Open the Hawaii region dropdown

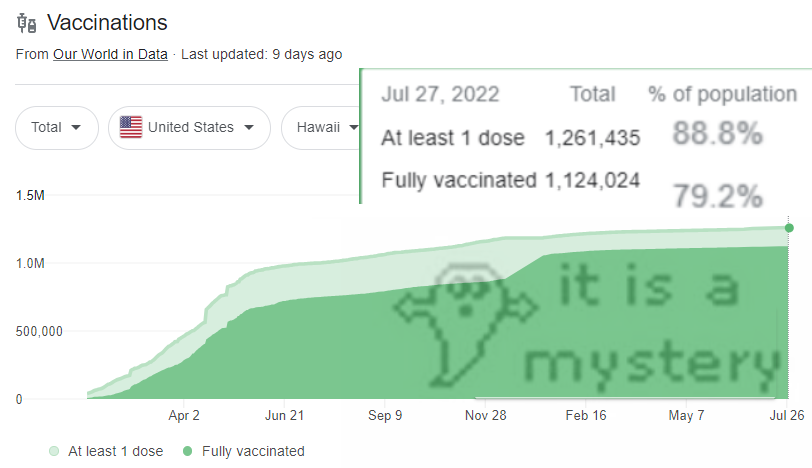321,128
